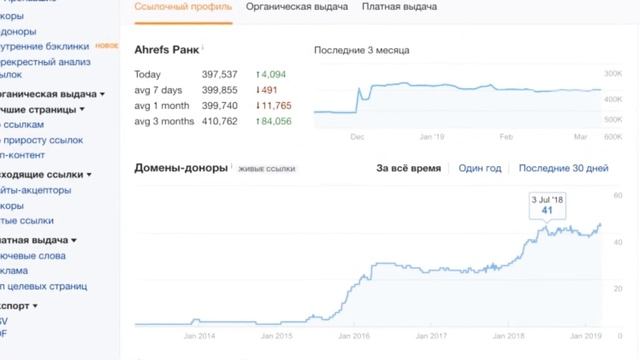This screenshot has width=640, height=360.
Task: Open the Платная выдача tab
Action: [399, 7]
